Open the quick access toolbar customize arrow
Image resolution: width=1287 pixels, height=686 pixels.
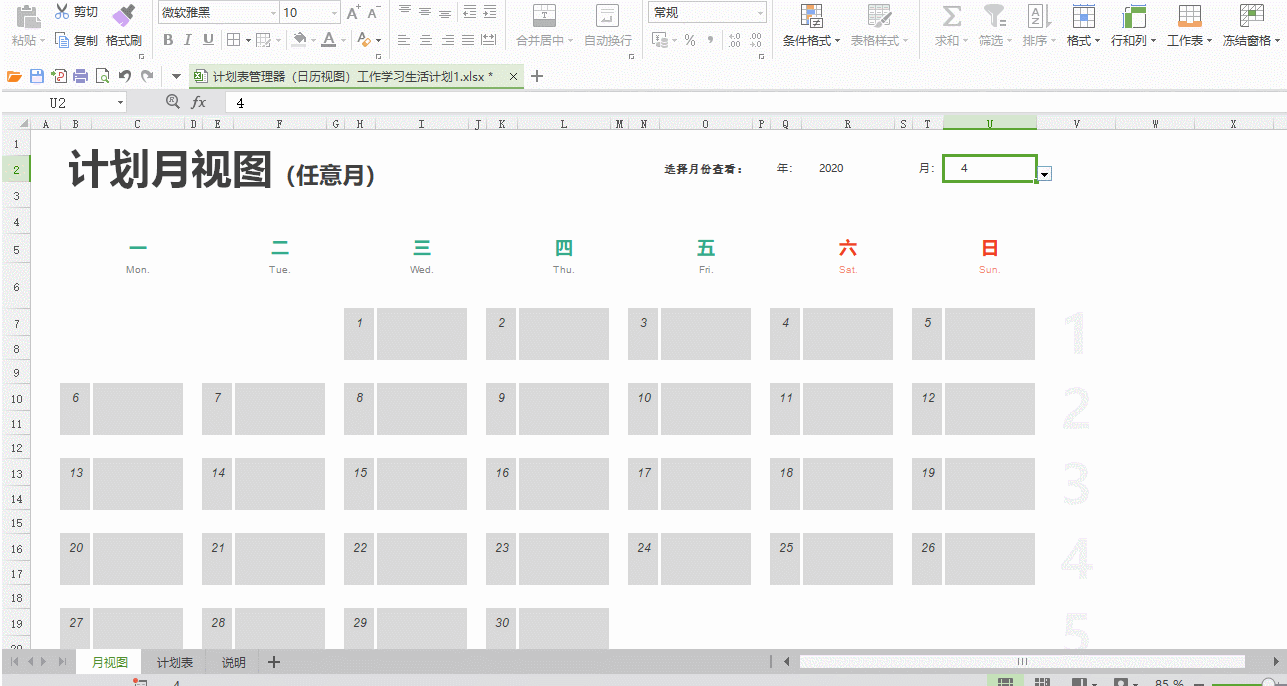176,76
